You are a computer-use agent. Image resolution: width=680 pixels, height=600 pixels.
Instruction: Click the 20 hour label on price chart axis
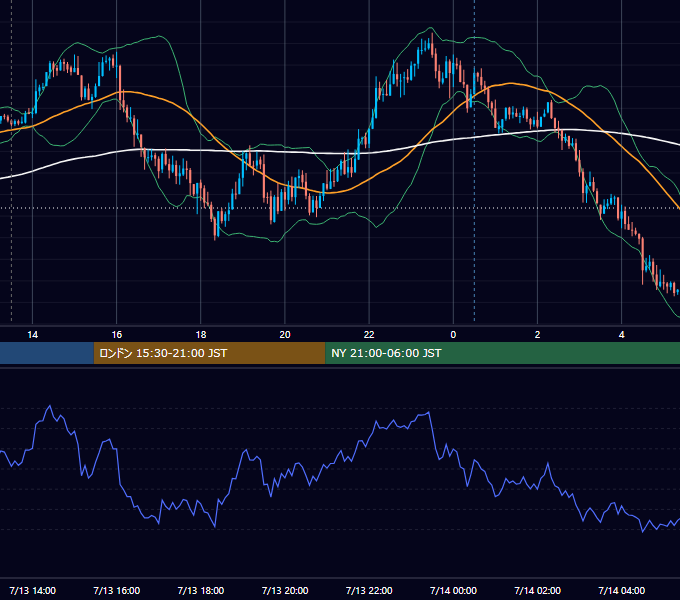pos(285,335)
